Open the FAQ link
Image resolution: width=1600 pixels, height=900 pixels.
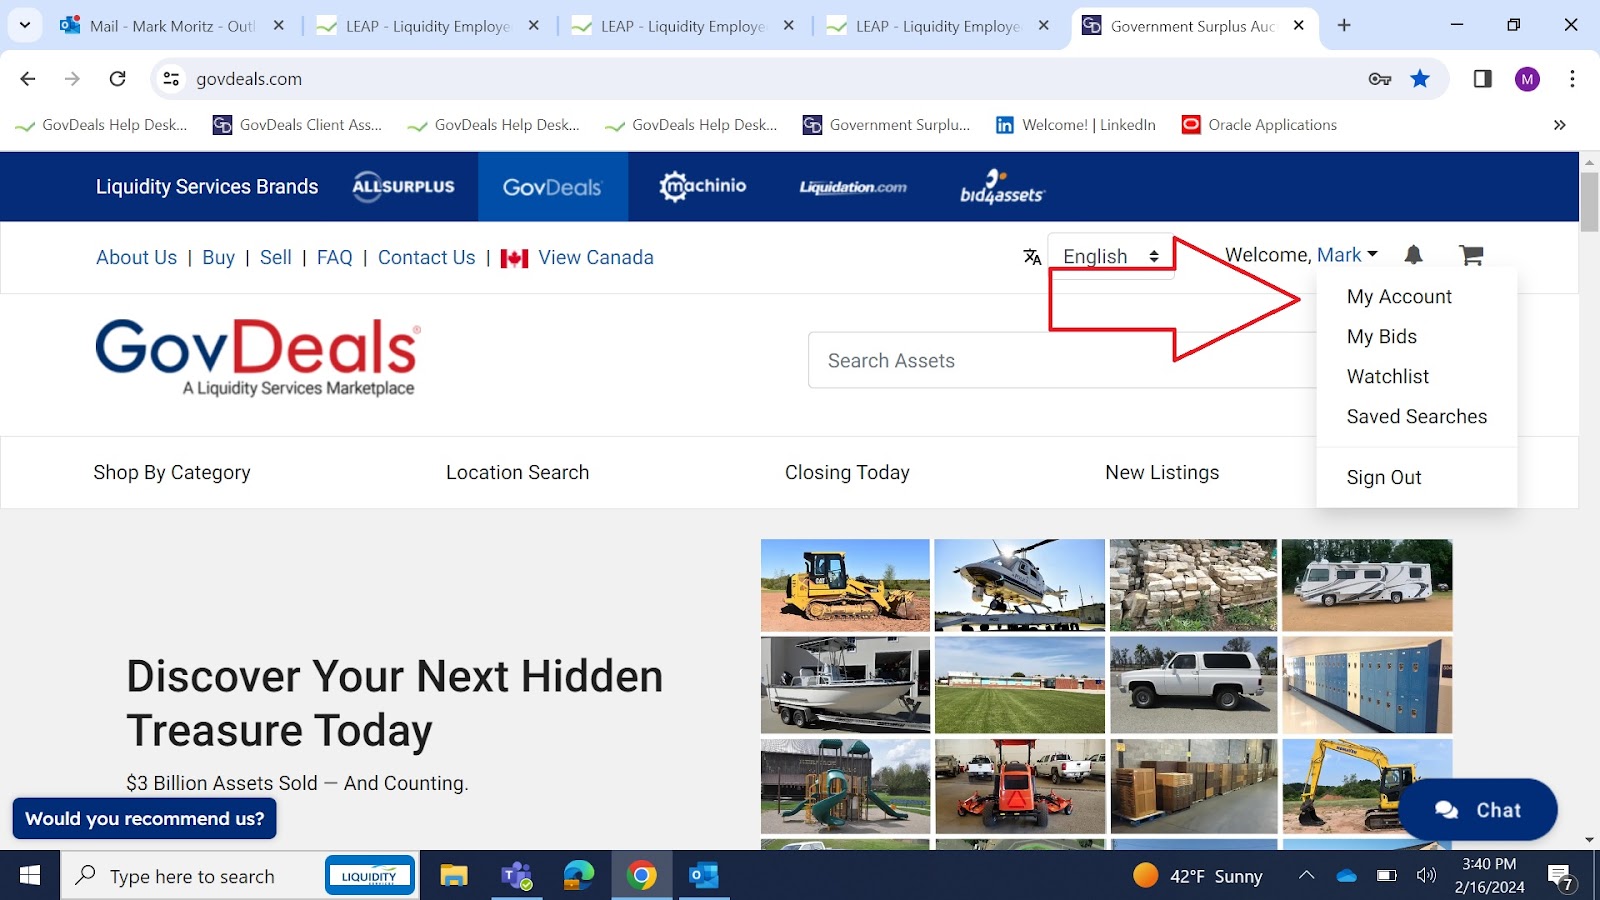(334, 257)
